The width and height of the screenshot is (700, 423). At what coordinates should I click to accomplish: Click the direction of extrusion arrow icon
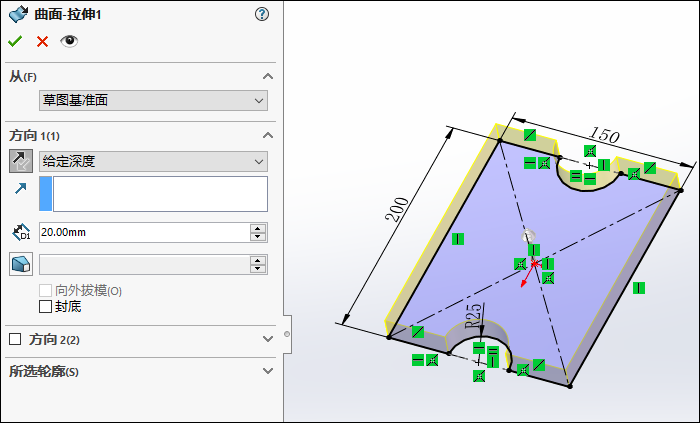pos(21,189)
